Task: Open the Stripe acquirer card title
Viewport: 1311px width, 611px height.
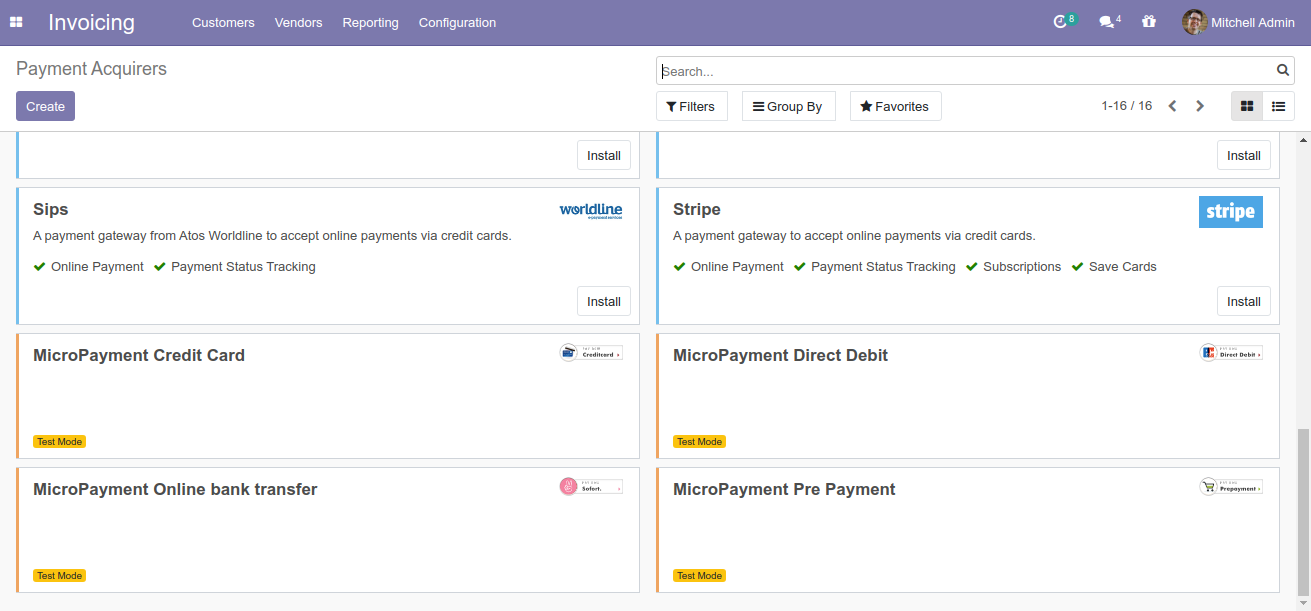Action: tap(697, 209)
